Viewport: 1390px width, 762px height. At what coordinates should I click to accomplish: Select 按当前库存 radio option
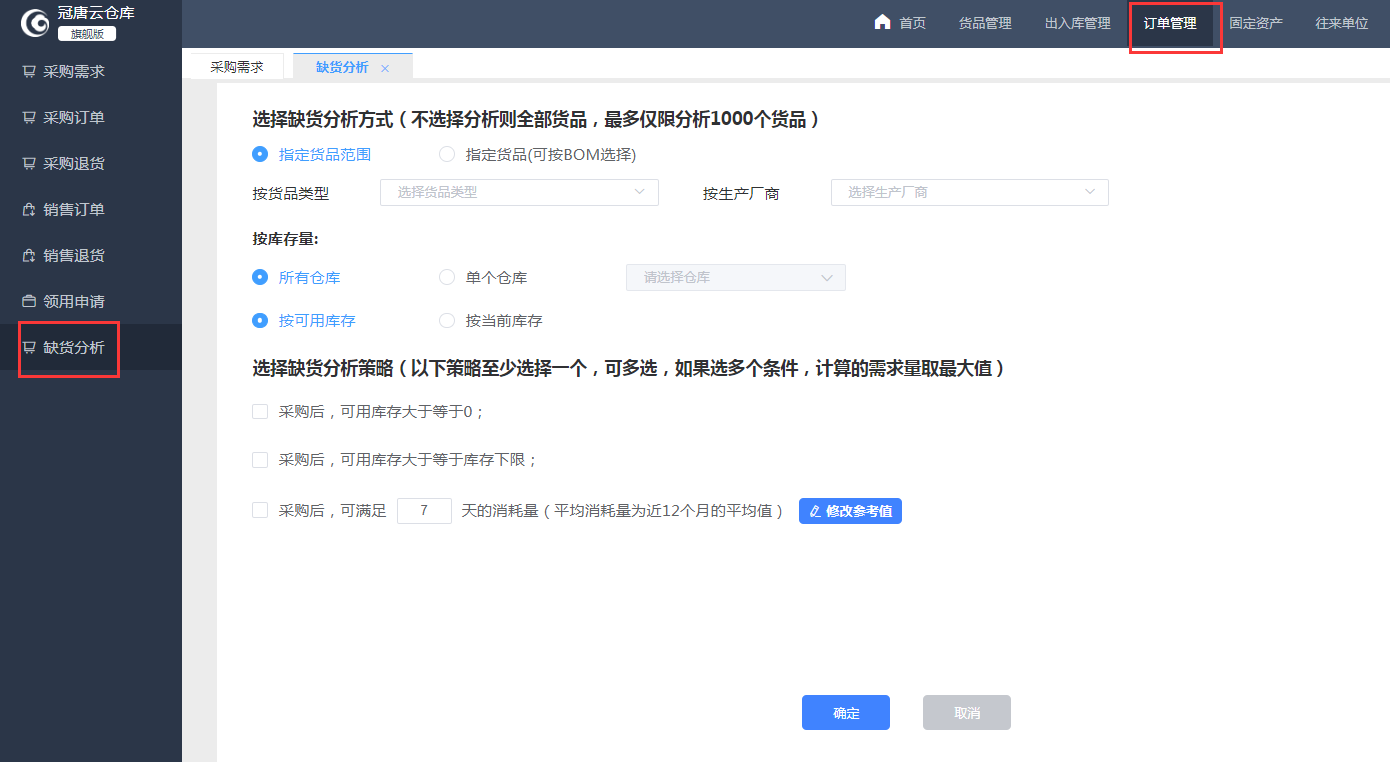[x=447, y=320]
